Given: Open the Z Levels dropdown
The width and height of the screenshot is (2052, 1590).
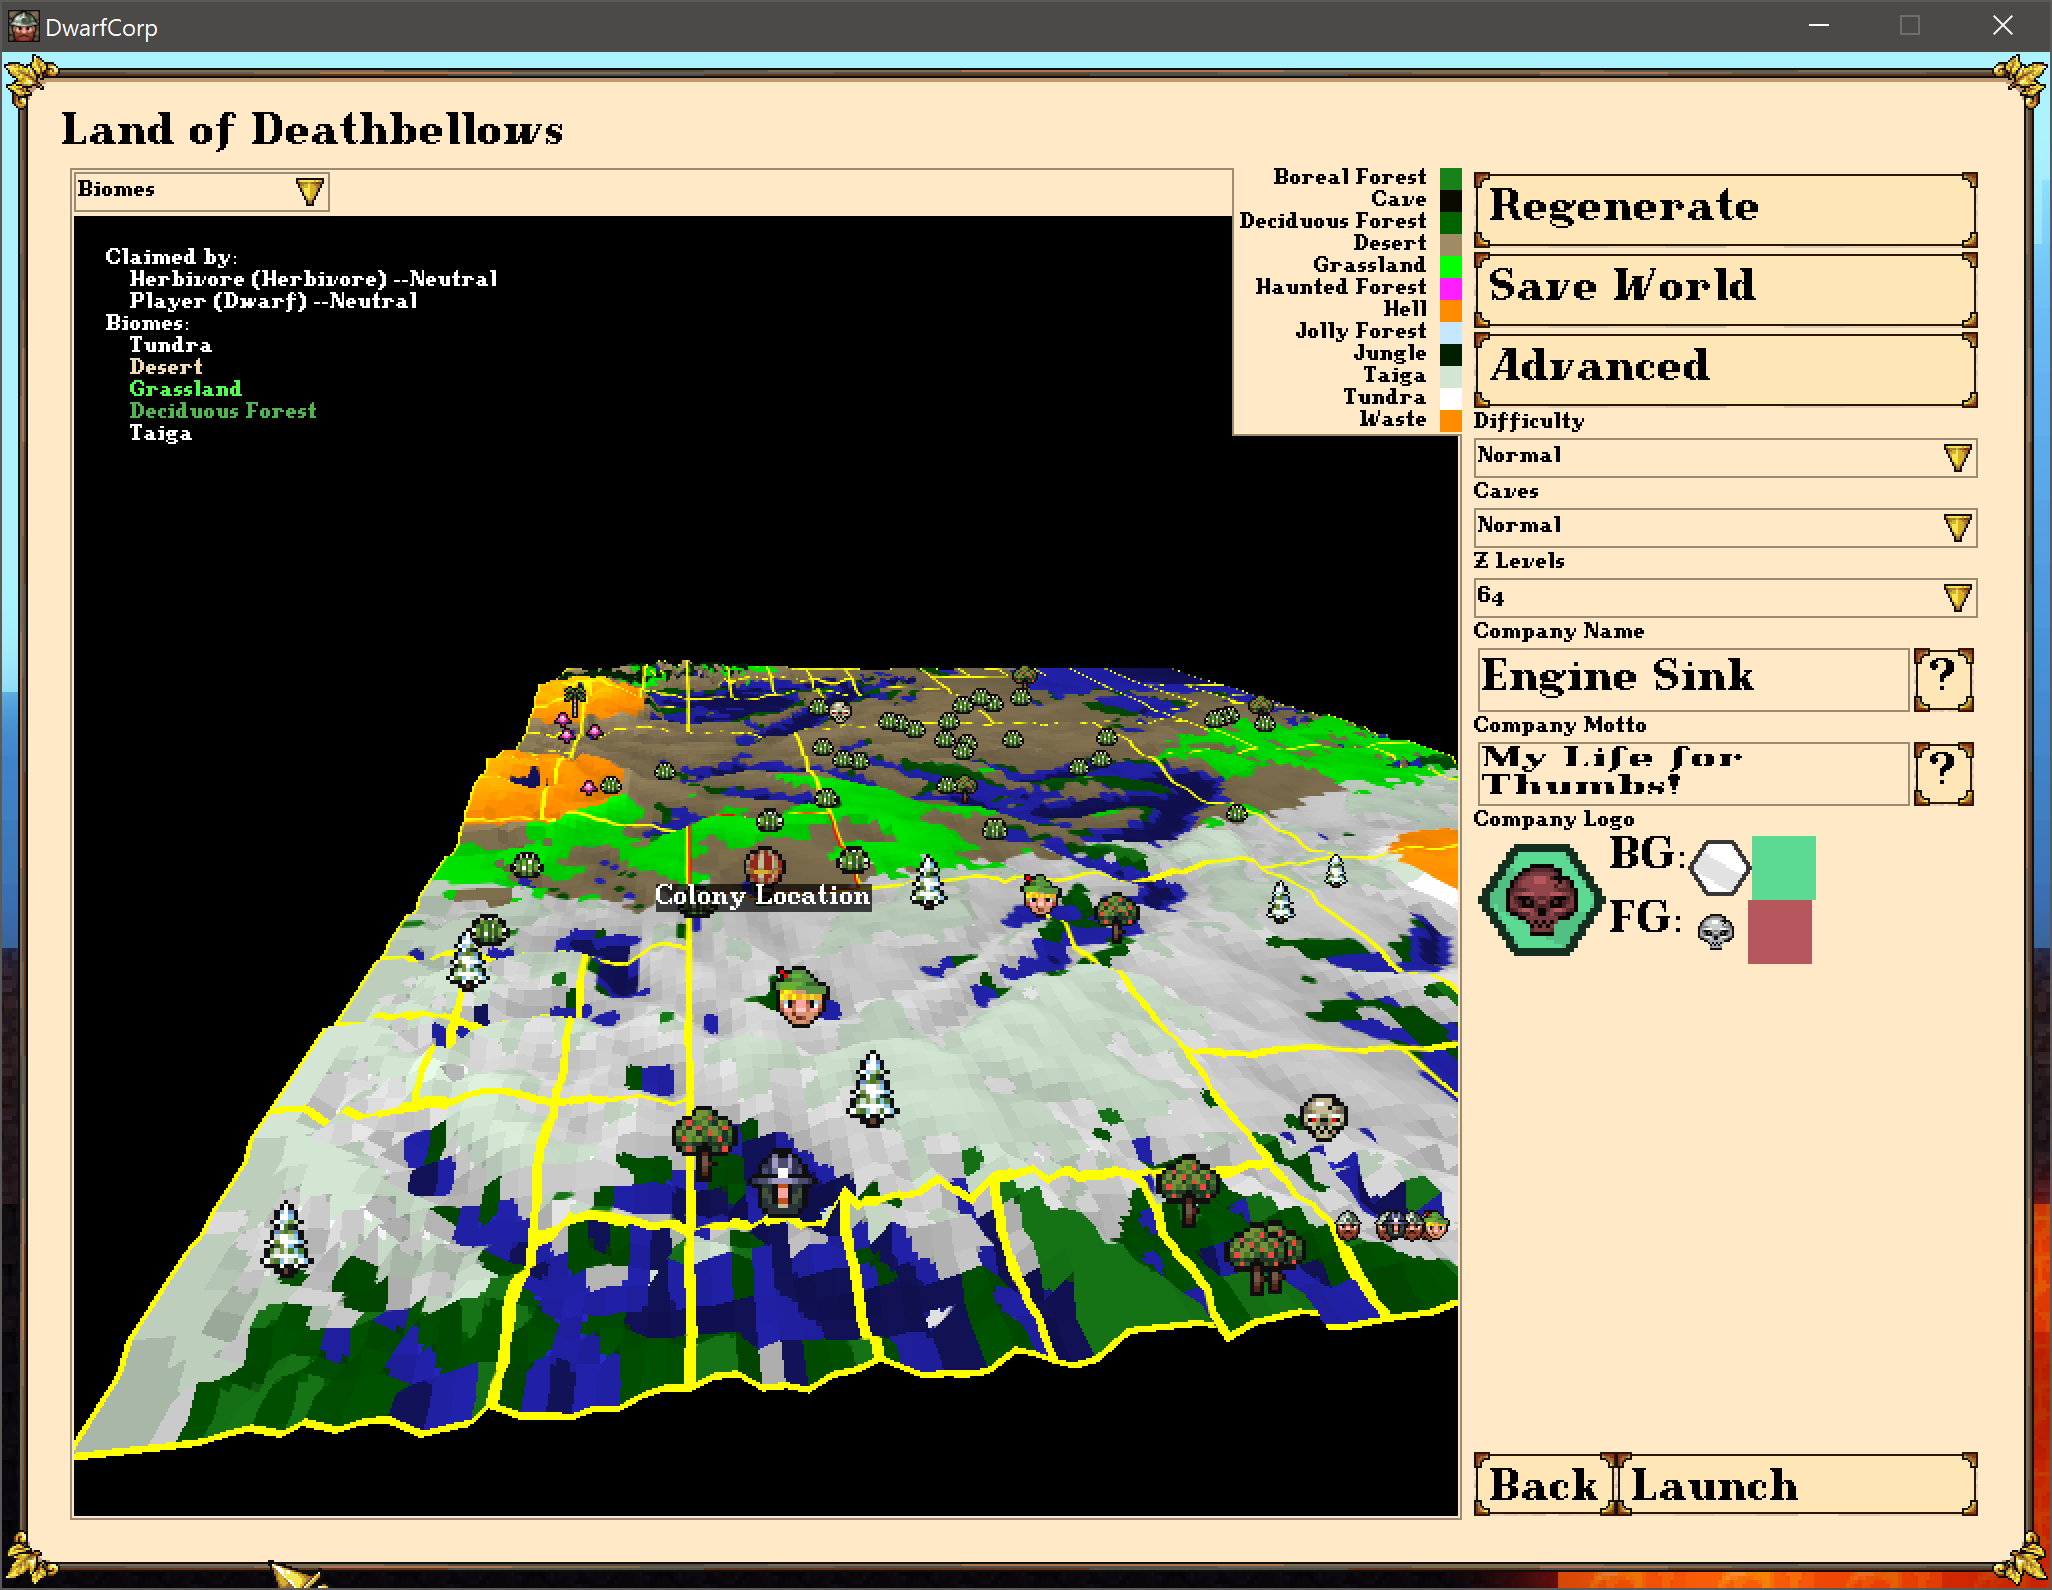Looking at the screenshot, I should coord(1724,597).
